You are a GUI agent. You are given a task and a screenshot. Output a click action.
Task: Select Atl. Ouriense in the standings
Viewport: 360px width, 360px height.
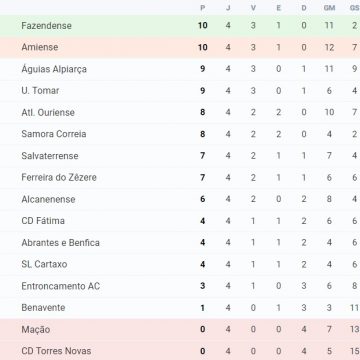click(48, 112)
